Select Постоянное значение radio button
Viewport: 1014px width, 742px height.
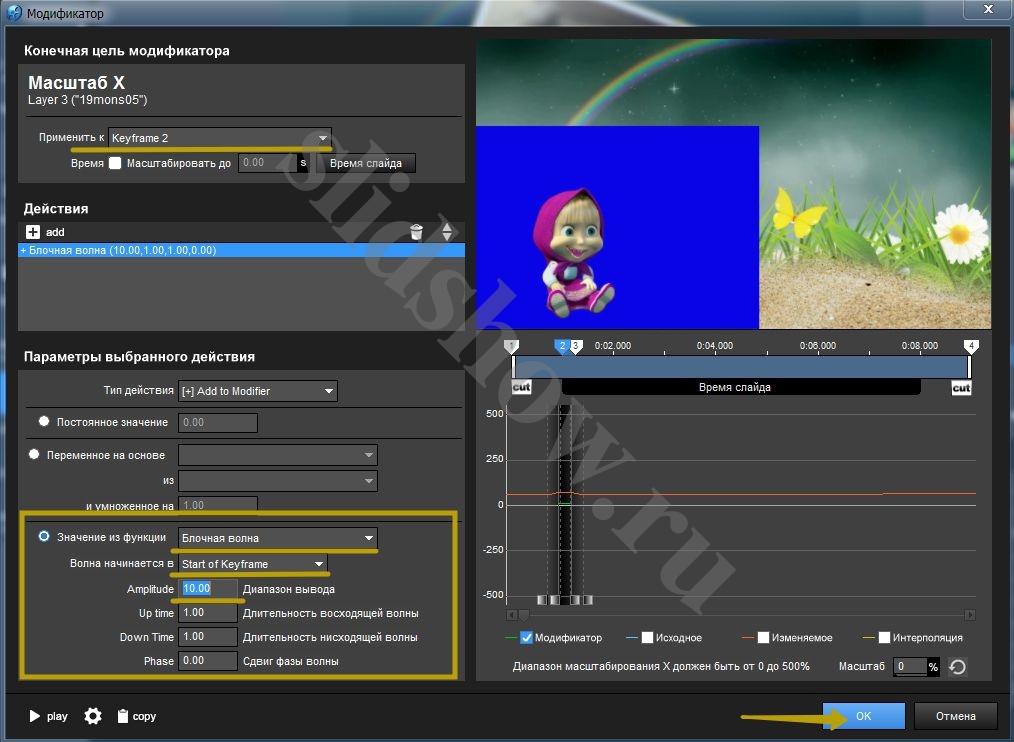44,421
